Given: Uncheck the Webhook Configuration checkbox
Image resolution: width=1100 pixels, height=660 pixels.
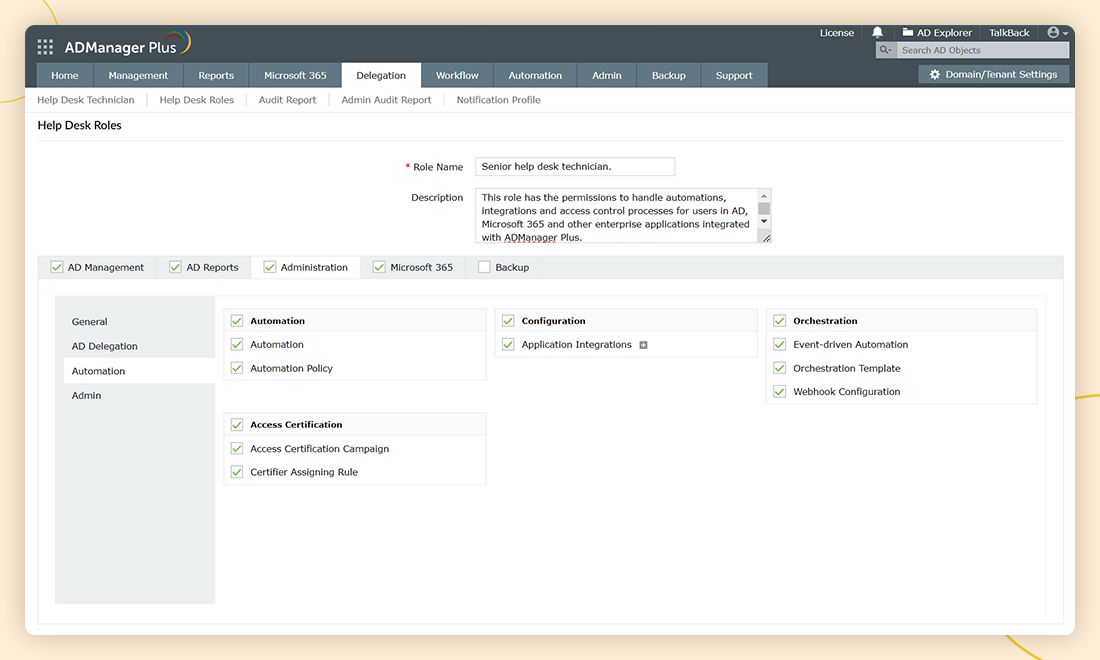Looking at the screenshot, I should (780, 392).
